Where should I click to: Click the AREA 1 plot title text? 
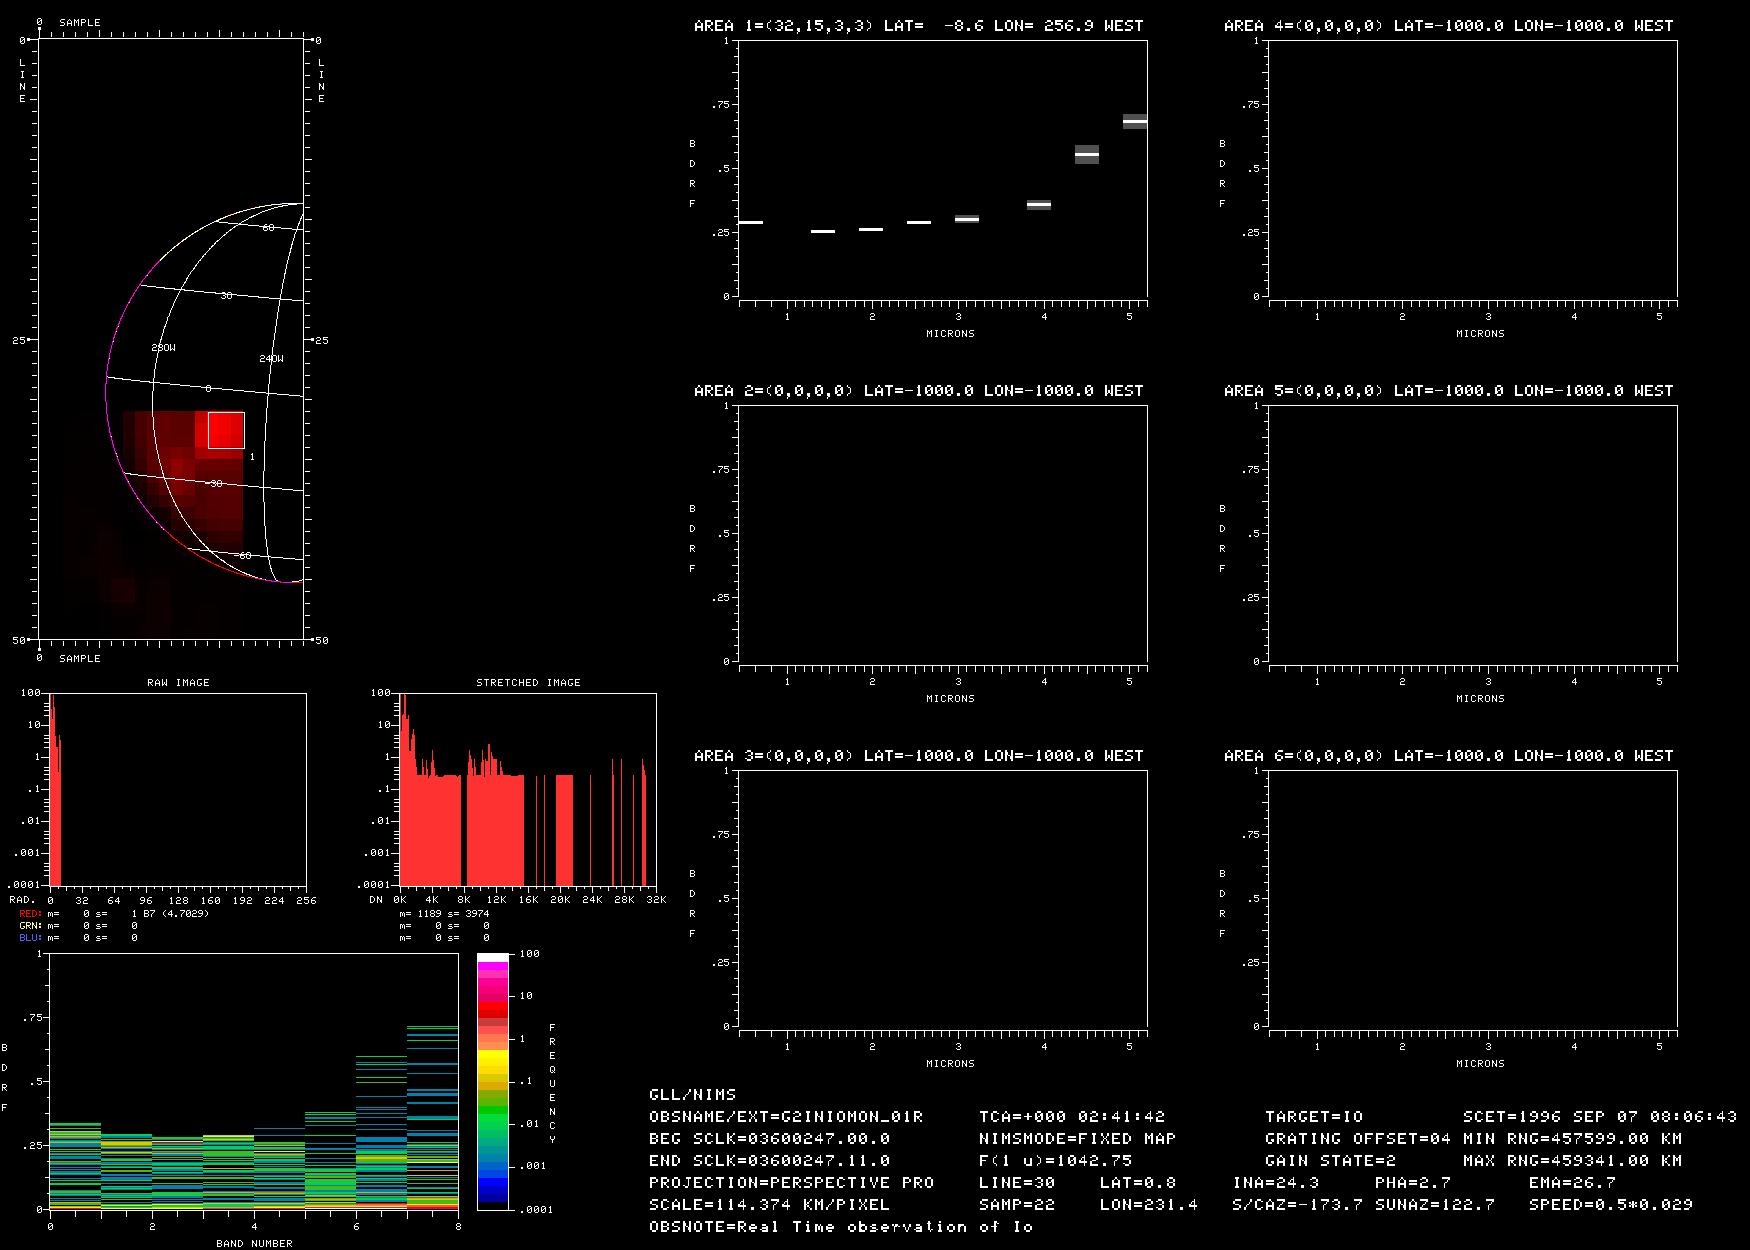click(918, 26)
